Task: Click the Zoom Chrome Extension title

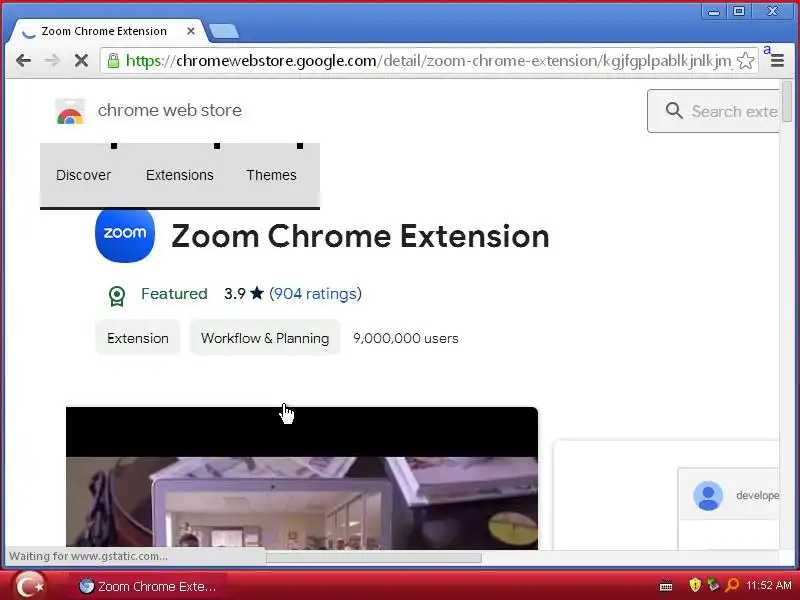Action: point(360,236)
